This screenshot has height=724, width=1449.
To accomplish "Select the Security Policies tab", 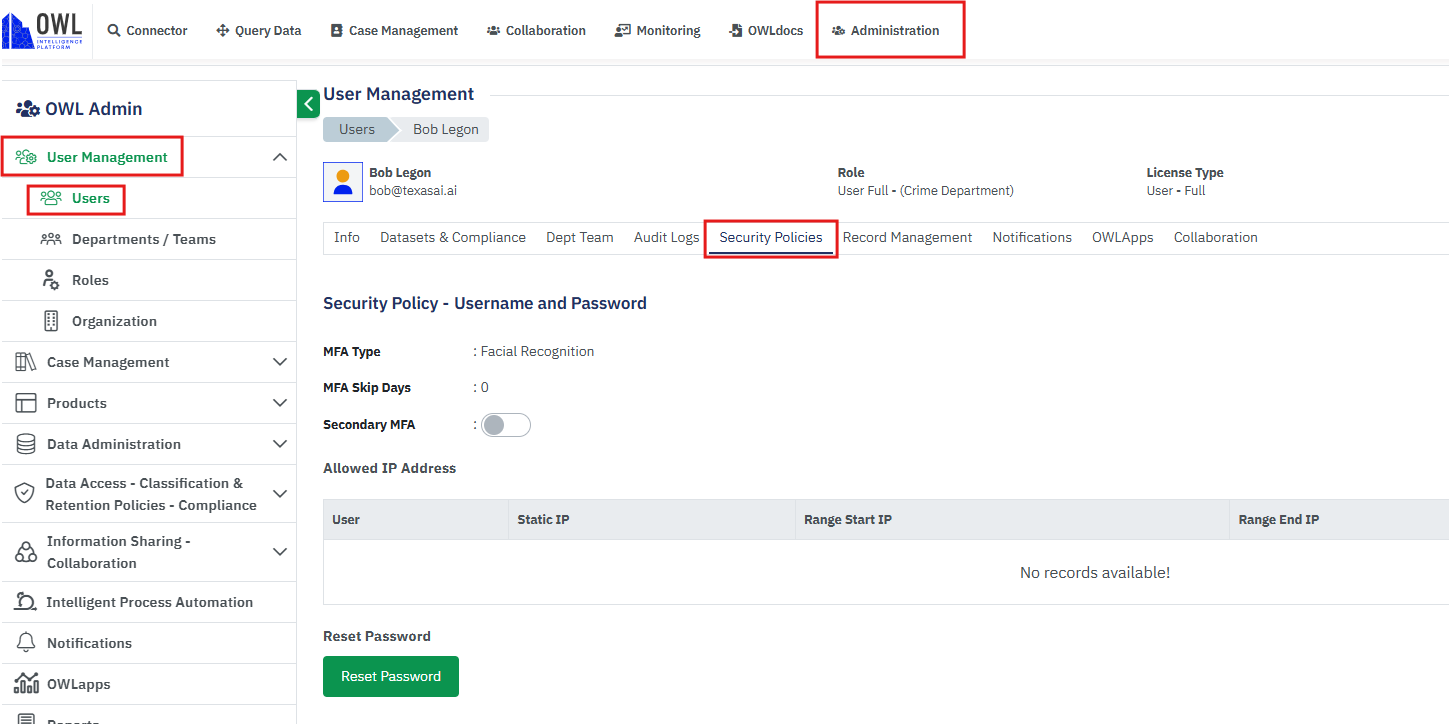I will pos(771,237).
